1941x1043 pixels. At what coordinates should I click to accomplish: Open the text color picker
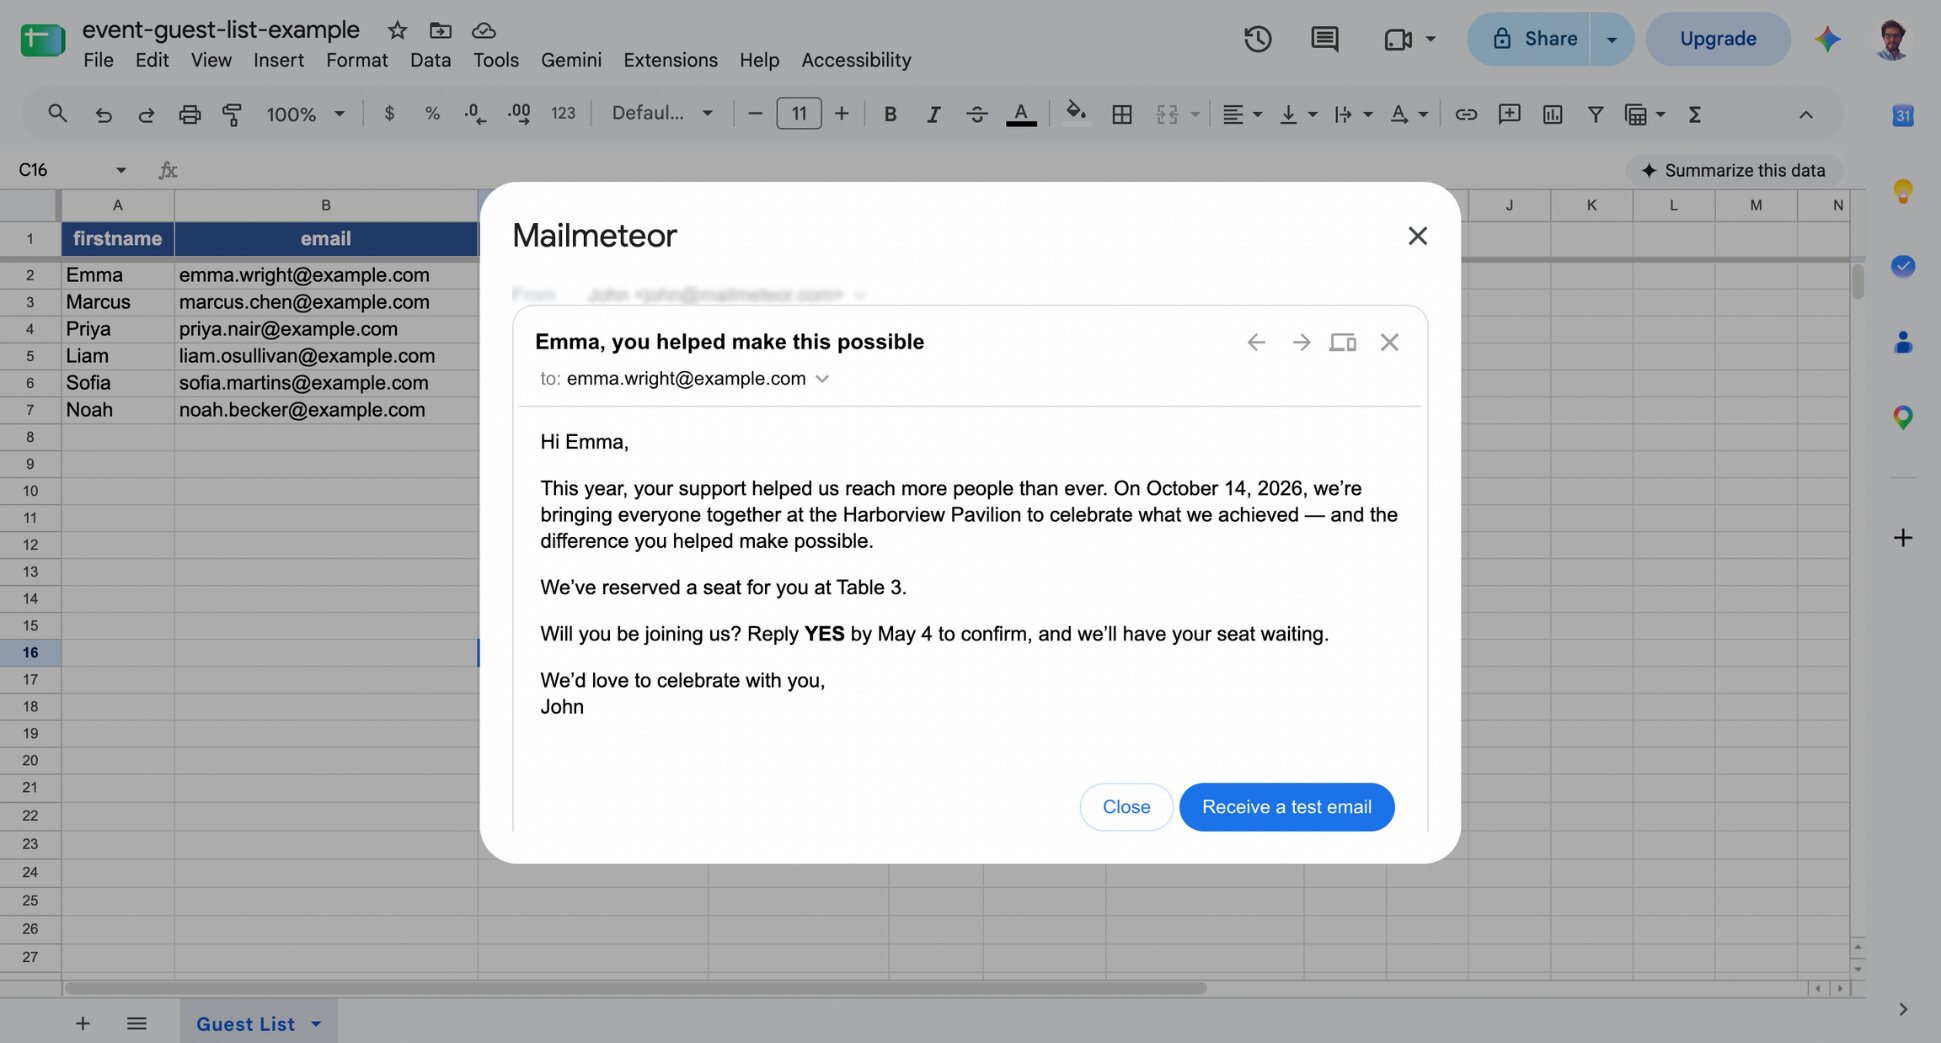click(1020, 114)
